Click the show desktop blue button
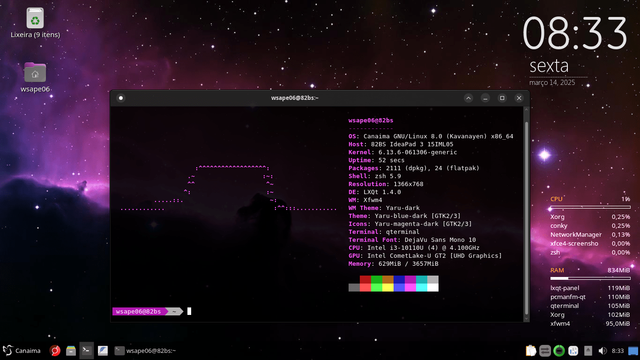This screenshot has width=640, height=360. [x=633, y=351]
